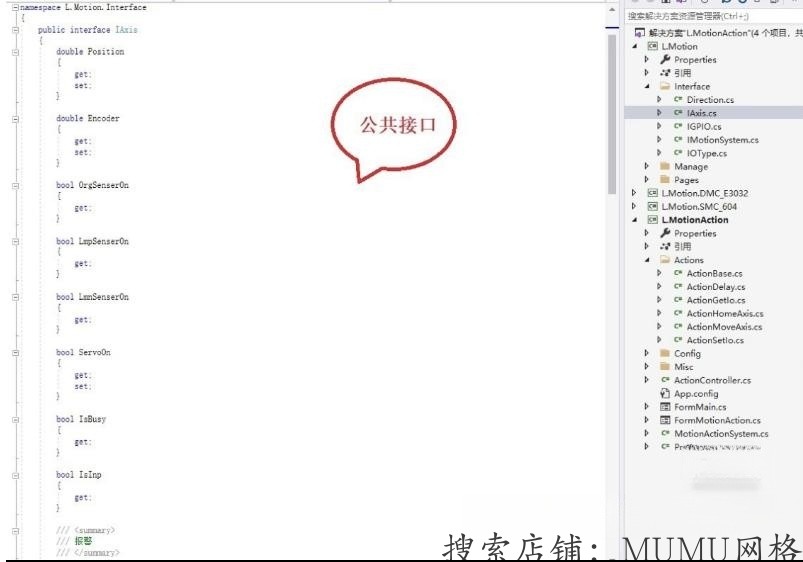803x562 pixels.
Task: Click the C# icon of ActionMoveAxis.cs
Action: (678, 326)
